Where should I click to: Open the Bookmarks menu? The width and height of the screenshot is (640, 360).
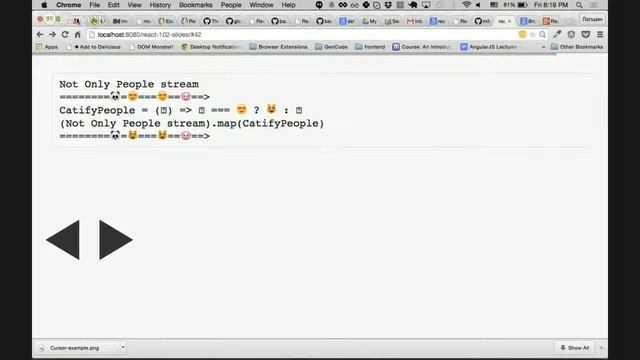[196, 5]
